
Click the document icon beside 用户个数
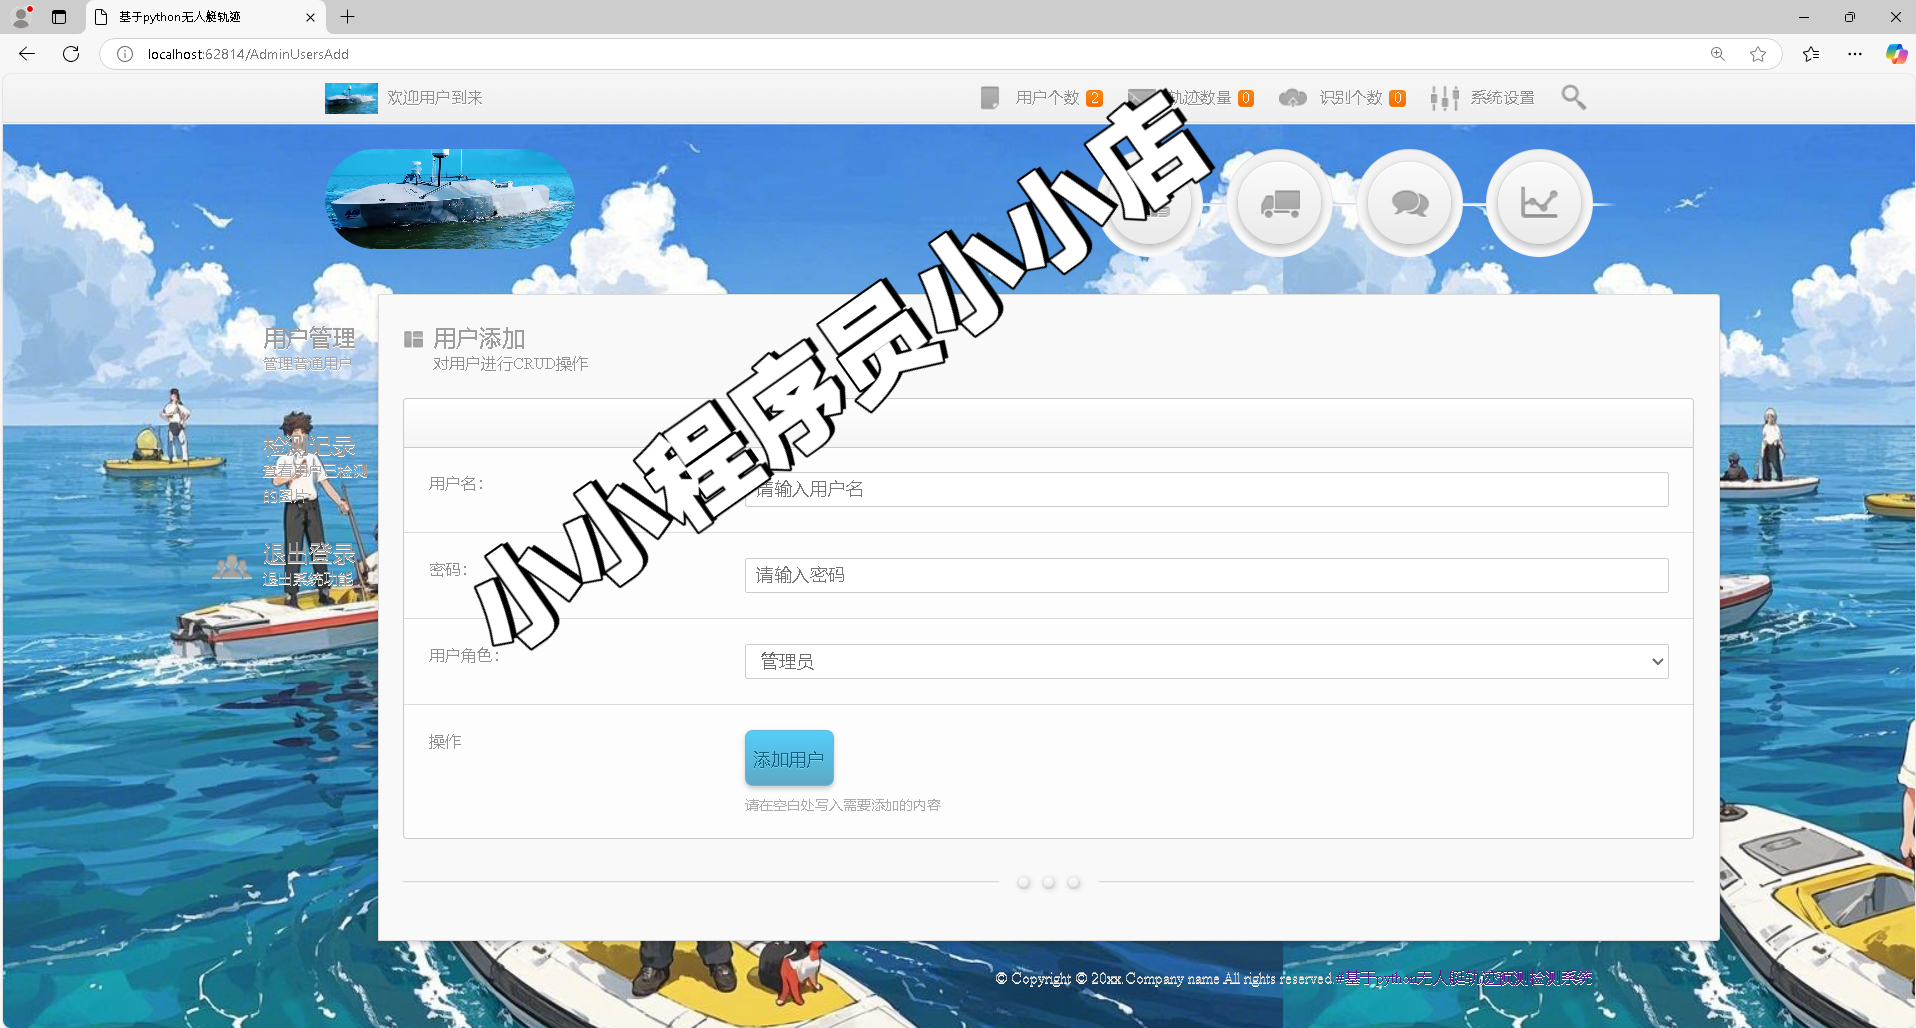(990, 98)
